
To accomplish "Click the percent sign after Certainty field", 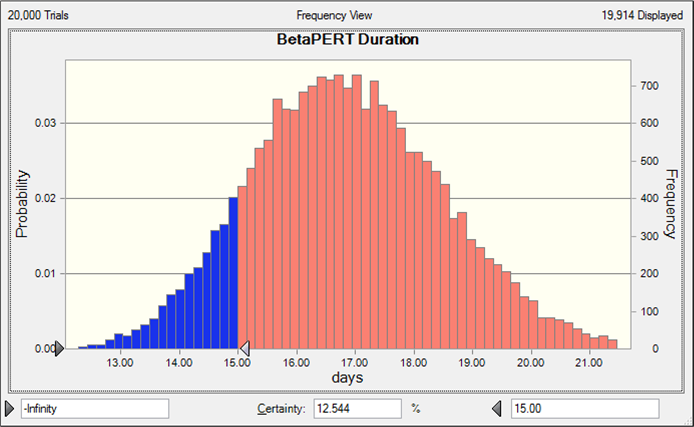I will click(x=415, y=408).
